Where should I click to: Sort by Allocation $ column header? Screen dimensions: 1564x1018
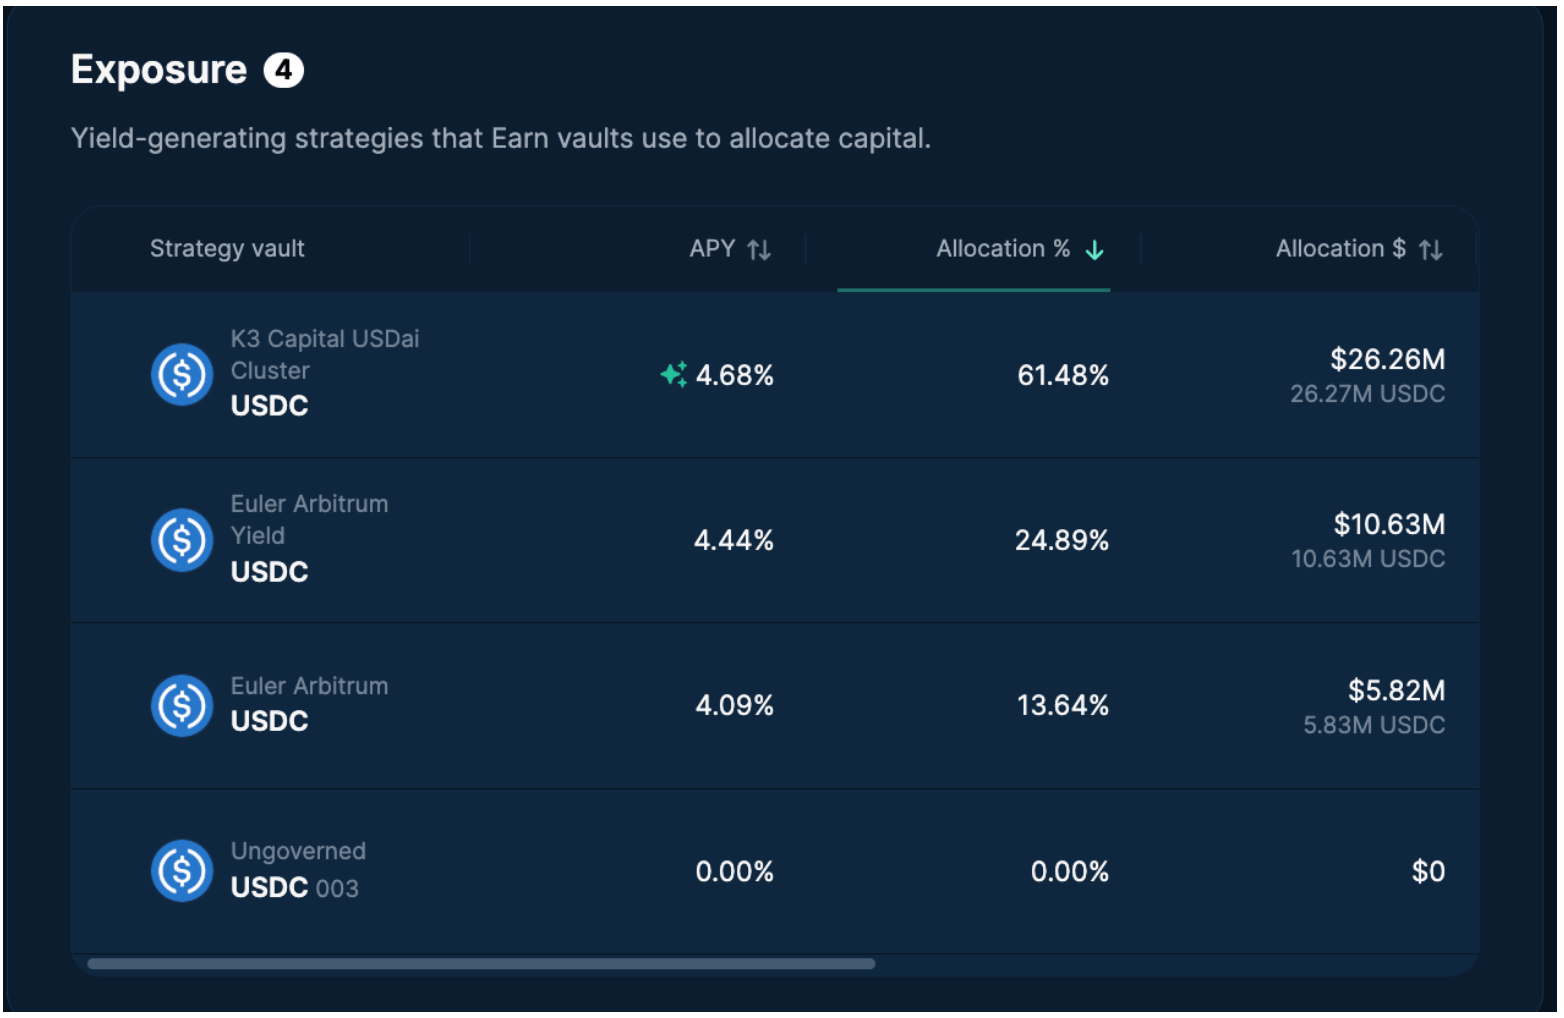click(1340, 249)
